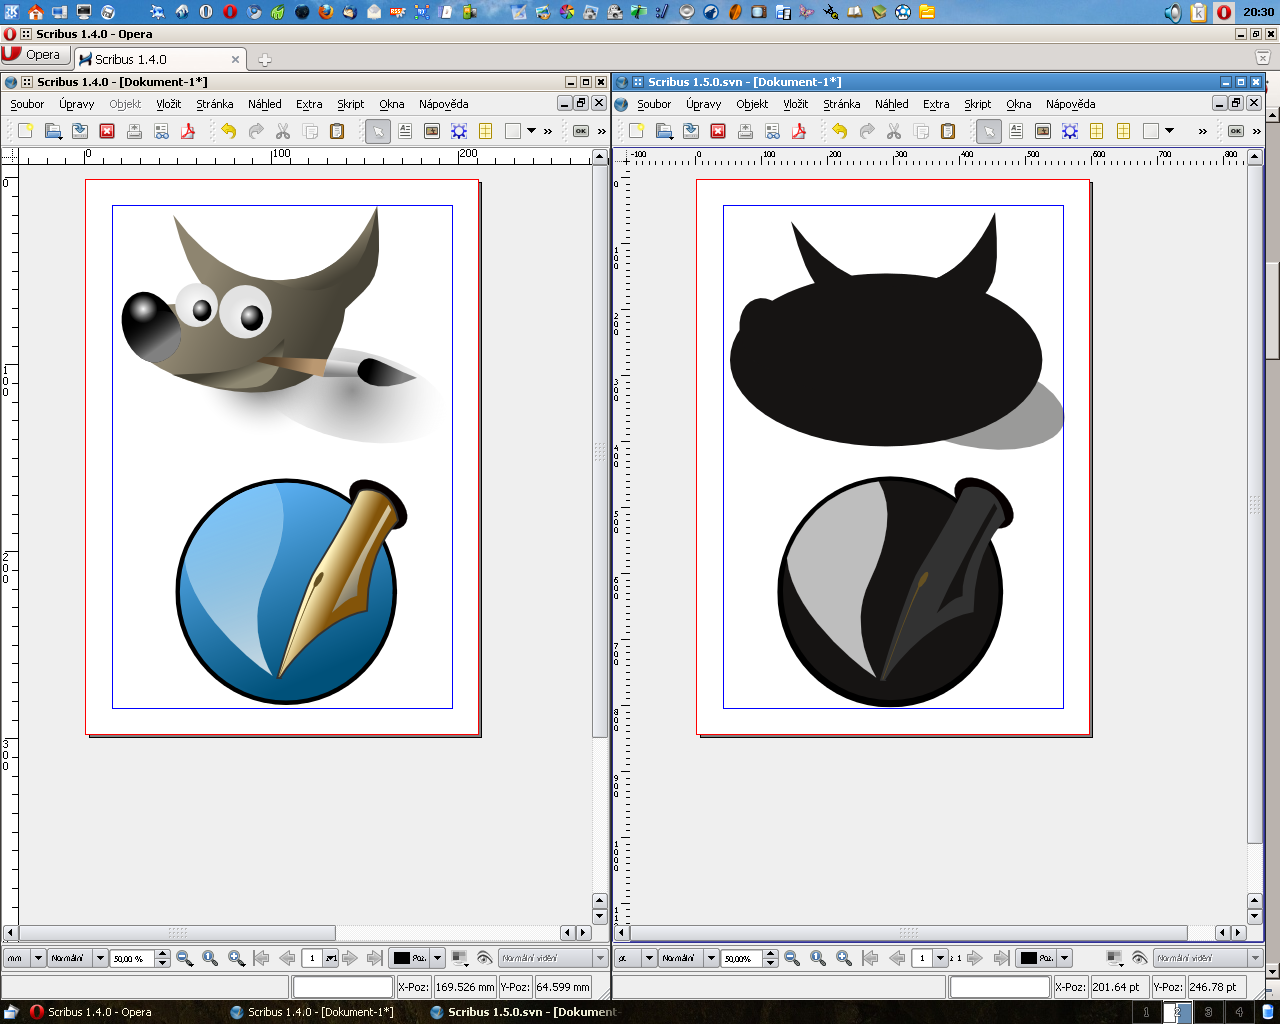Select Text Frame tool in Scribus 1.4.0 toolbar
1280x1024 pixels.
click(405, 131)
